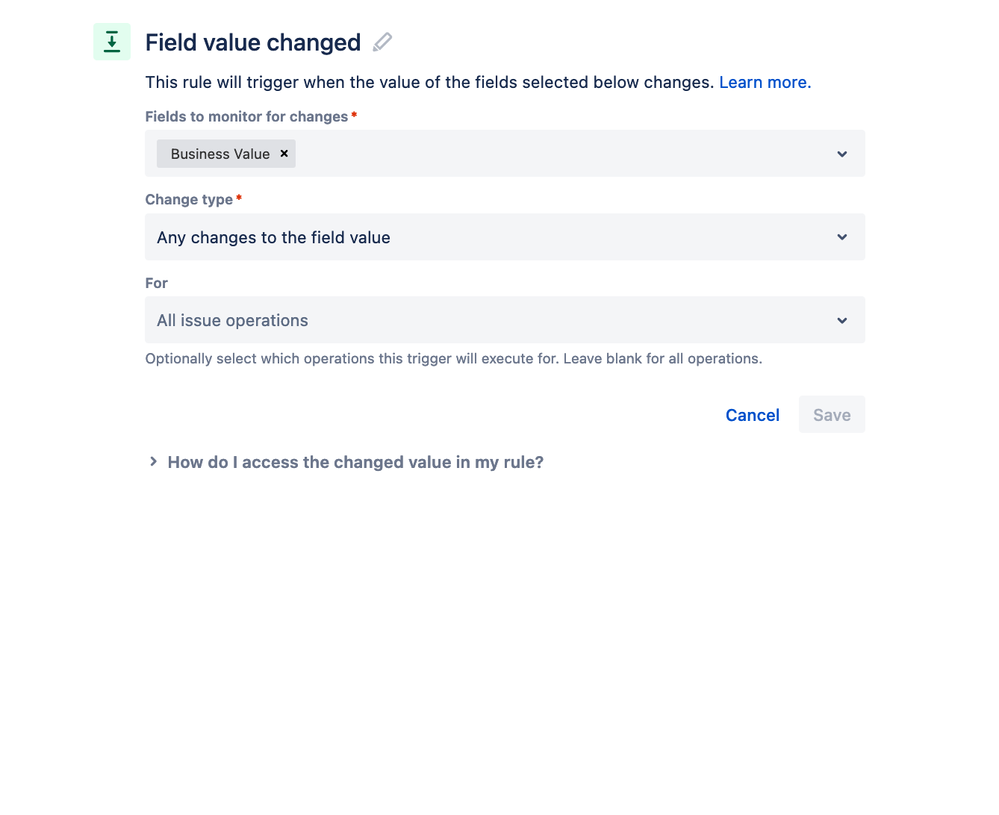
Task: Click the 'Field value changed' title text
Action: point(253,42)
